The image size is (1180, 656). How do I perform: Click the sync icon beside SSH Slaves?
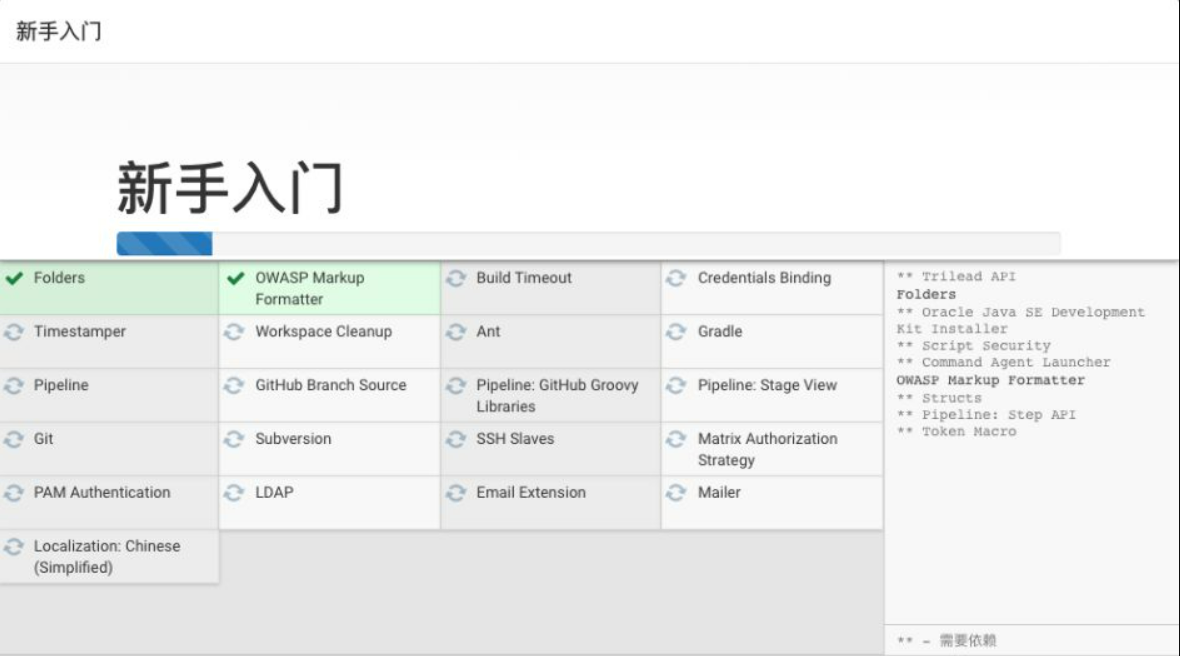click(456, 439)
